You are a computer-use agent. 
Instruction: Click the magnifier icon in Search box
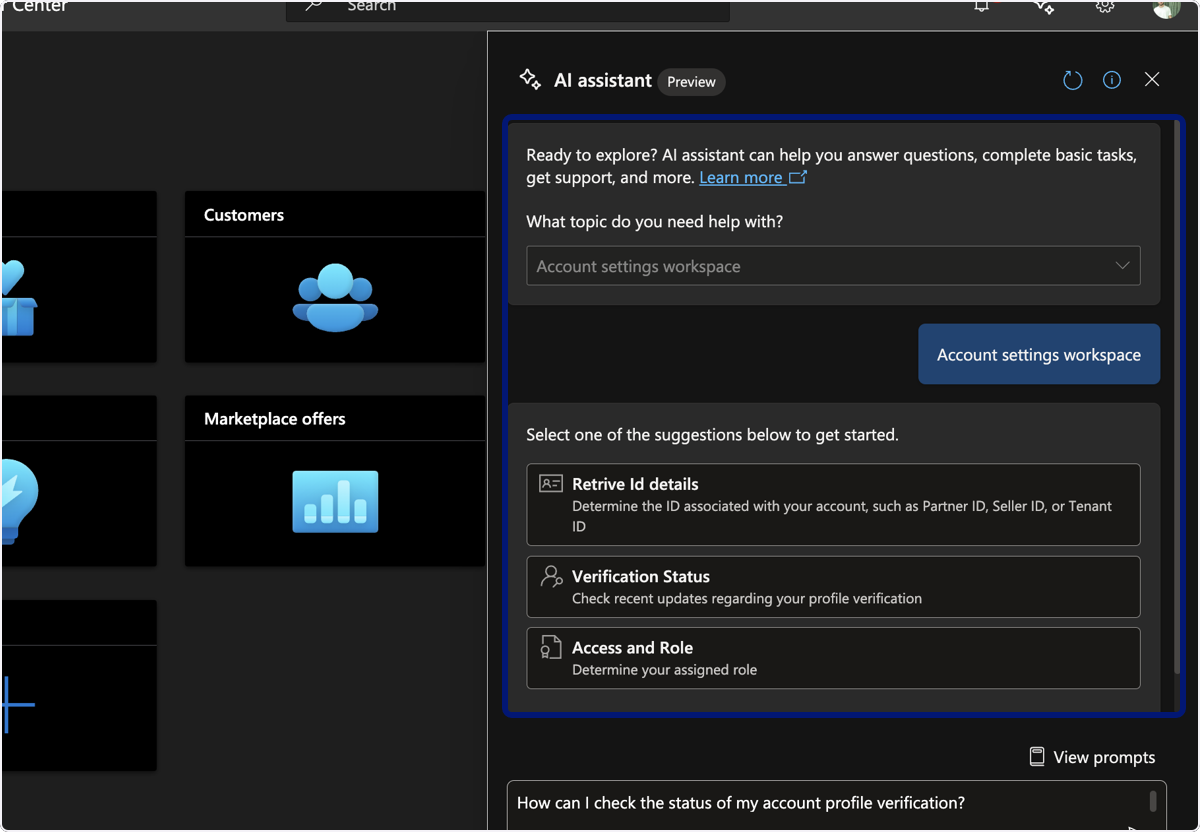tap(314, 6)
